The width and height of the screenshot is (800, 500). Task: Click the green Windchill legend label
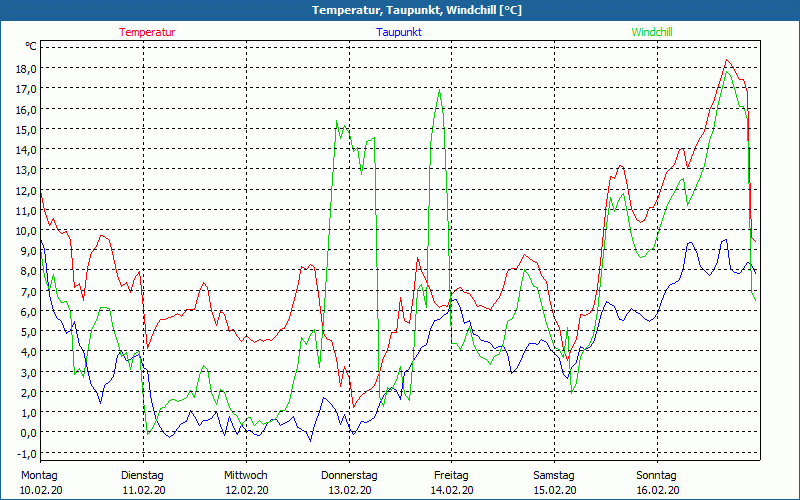652,32
